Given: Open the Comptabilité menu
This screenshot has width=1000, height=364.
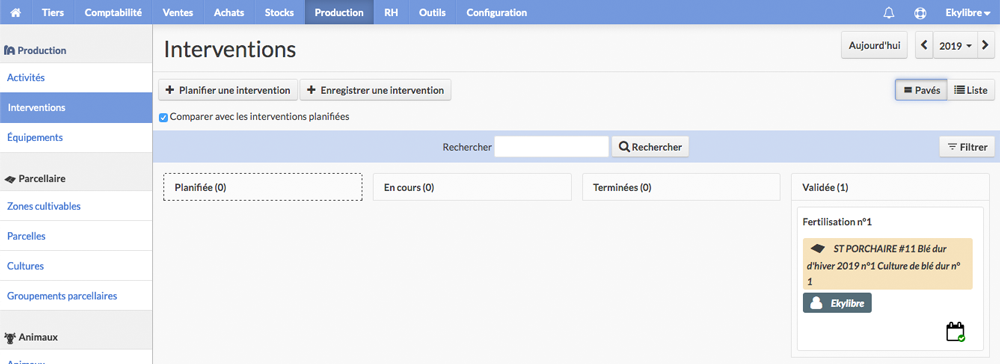Looking at the screenshot, I should click(113, 13).
